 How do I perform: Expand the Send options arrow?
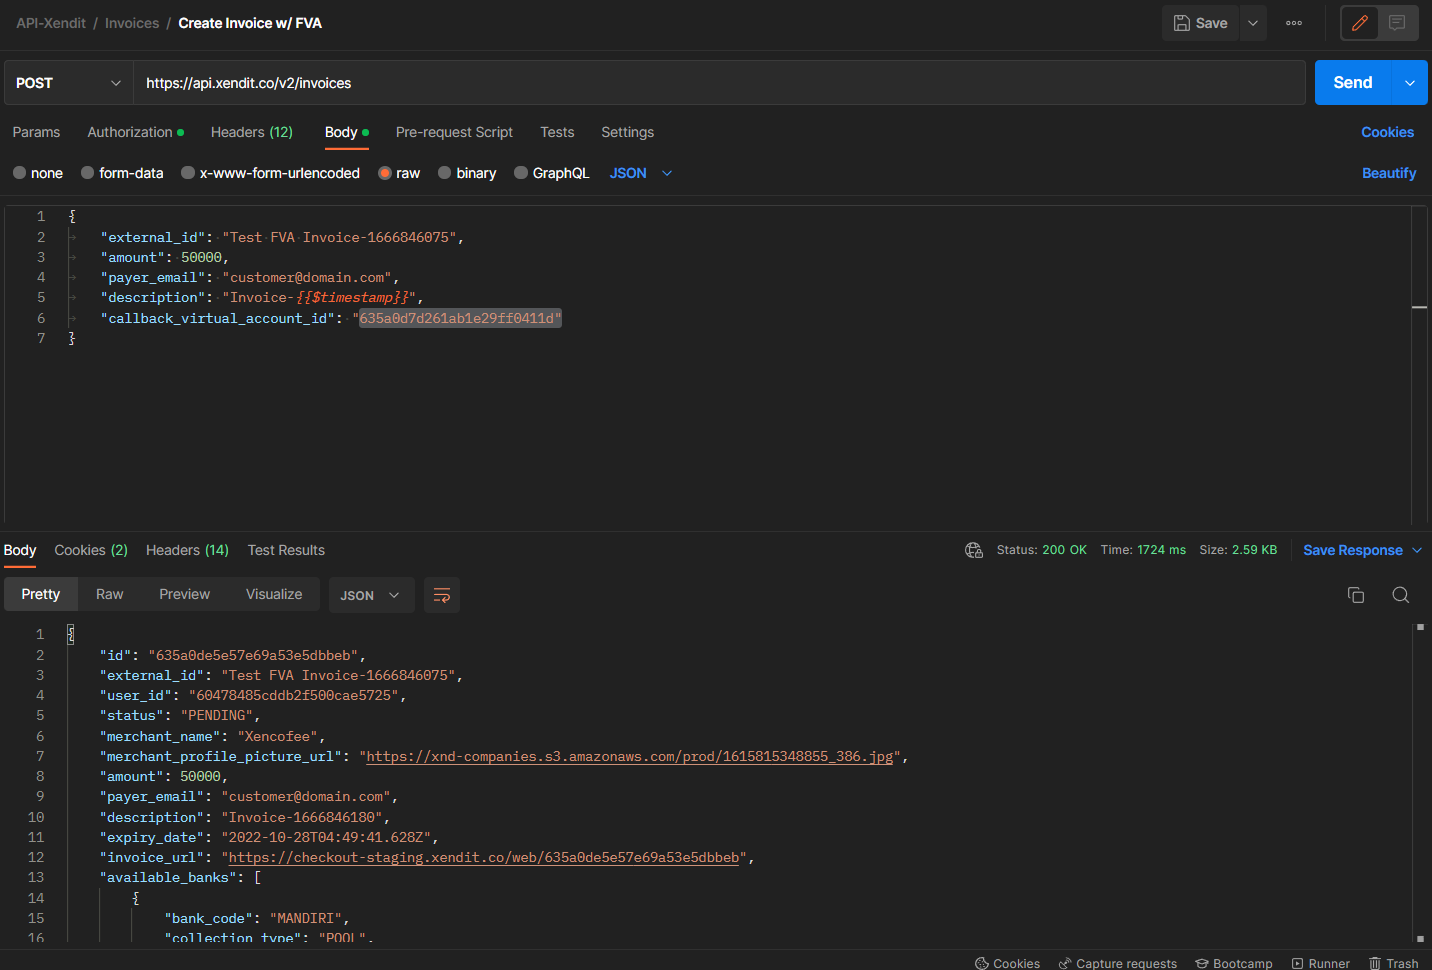[1410, 83]
